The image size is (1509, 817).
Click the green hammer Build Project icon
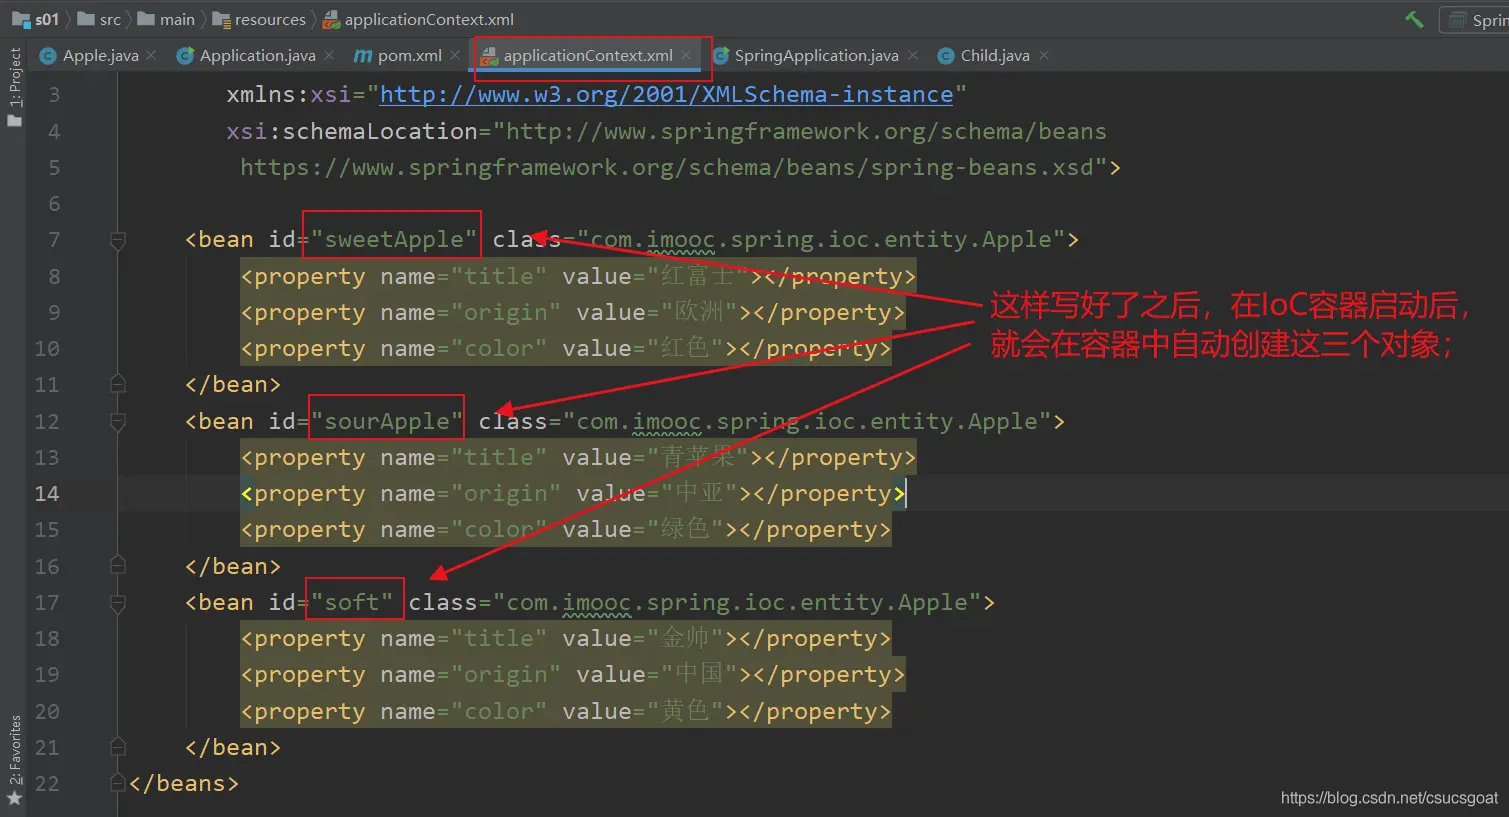tap(1414, 19)
